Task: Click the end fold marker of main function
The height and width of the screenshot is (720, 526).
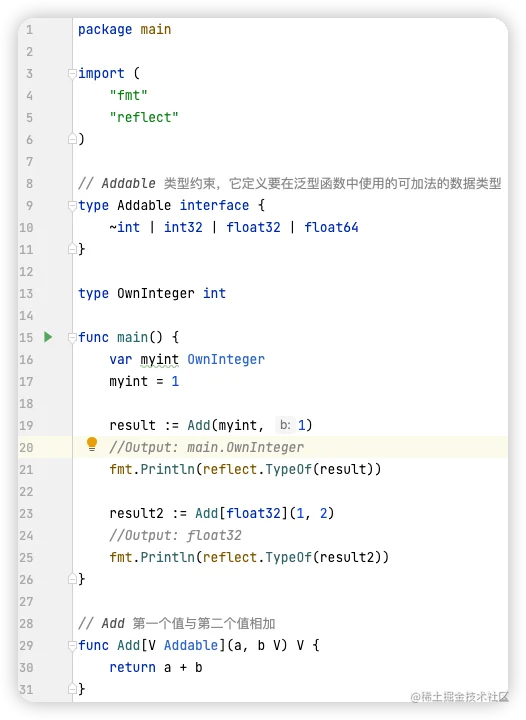Action: [x=72, y=579]
